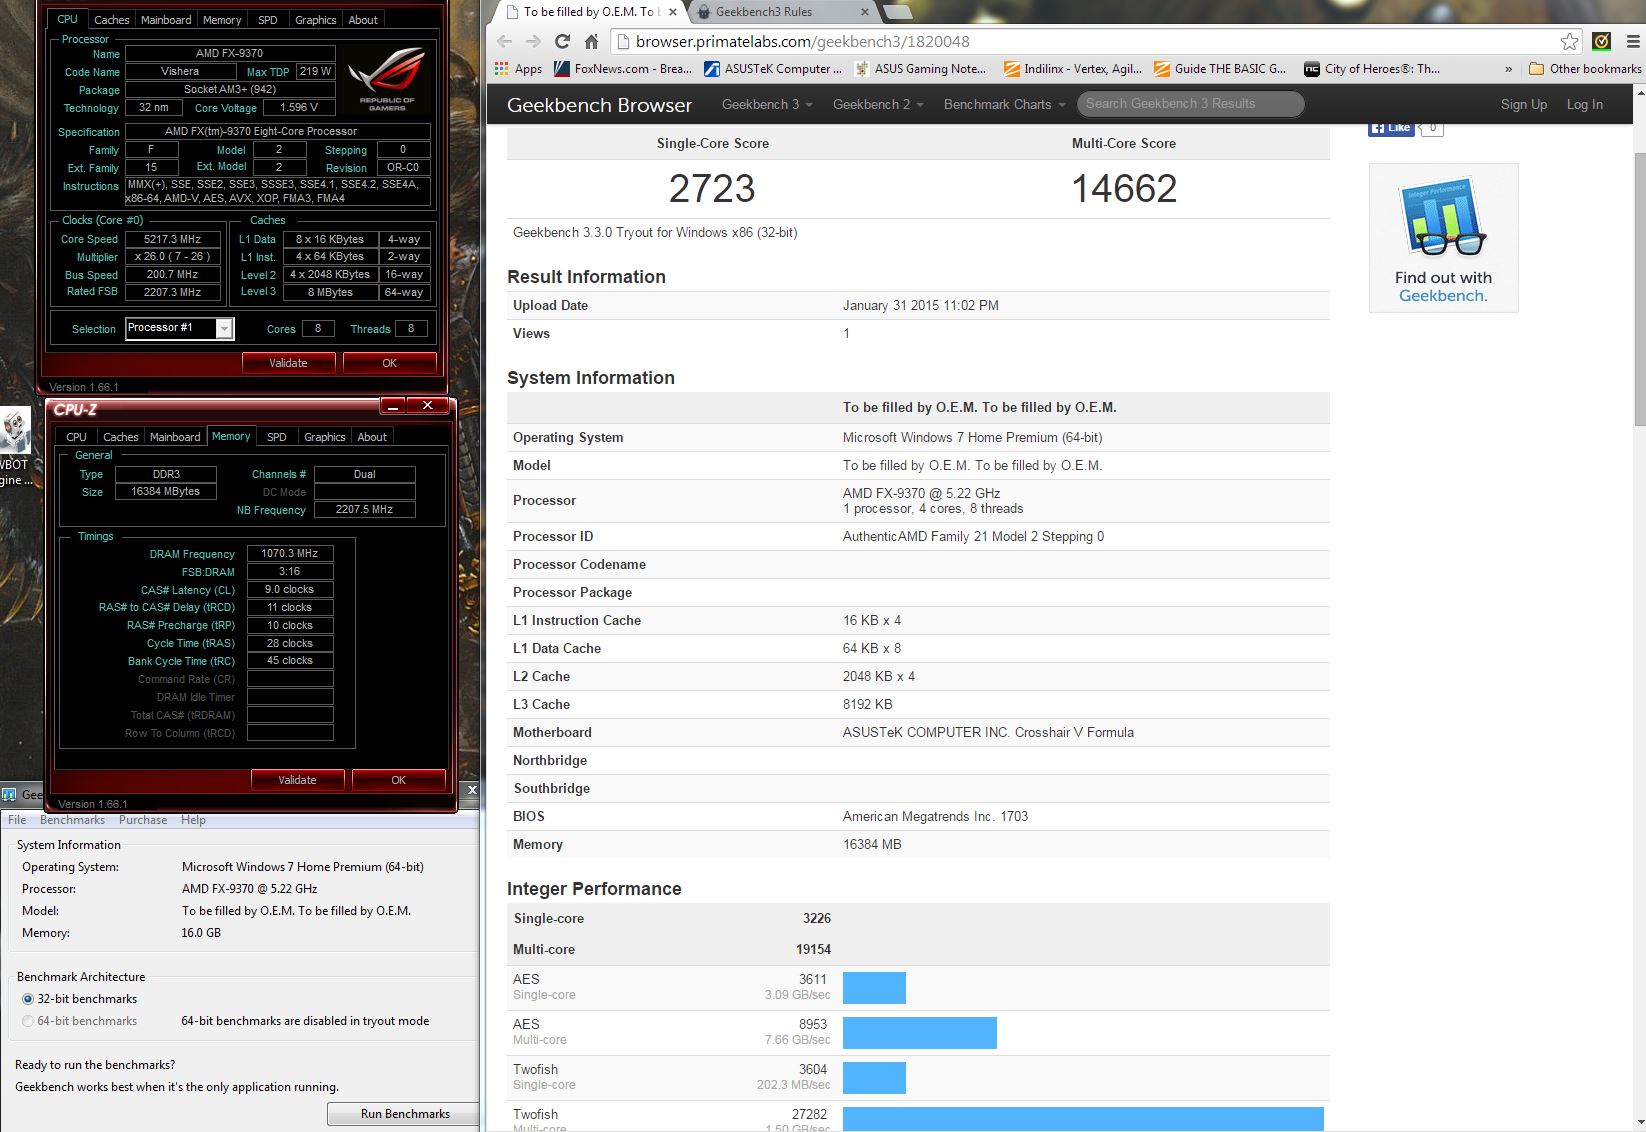Screen dimensions: 1646x1132
Task: Open the Graphics tab in lower CPU-Z window
Action: [325, 437]
